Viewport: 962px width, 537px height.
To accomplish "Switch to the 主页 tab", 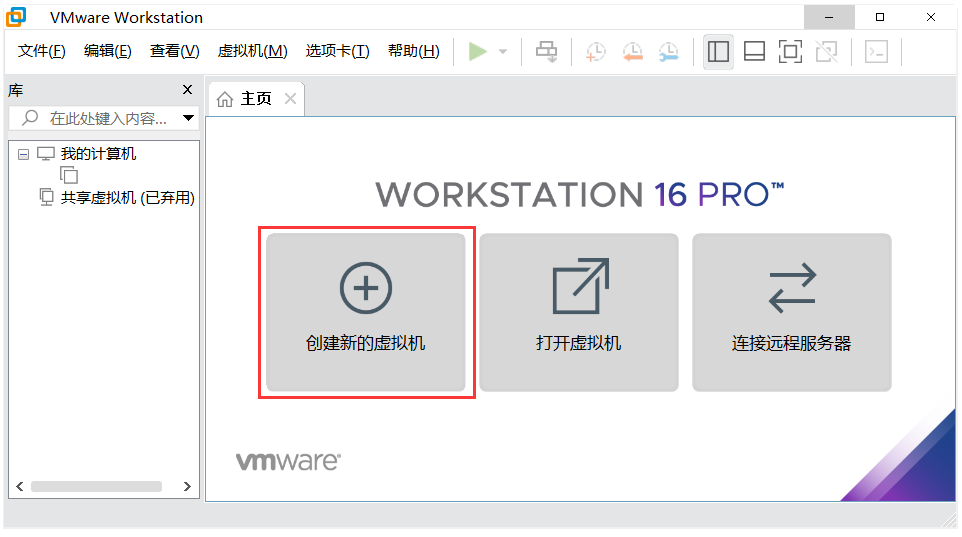I will click(256, 99).
